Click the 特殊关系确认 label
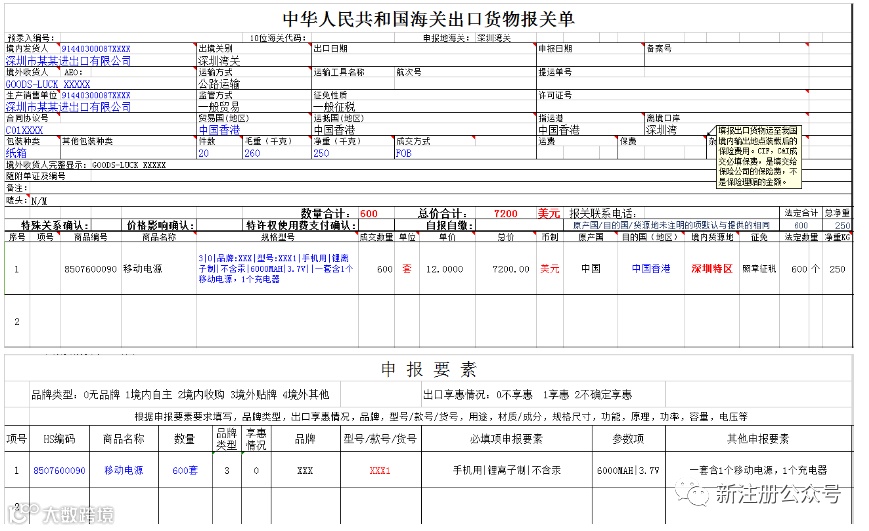Viewport: 869px width, 531px height. [54, 226]
